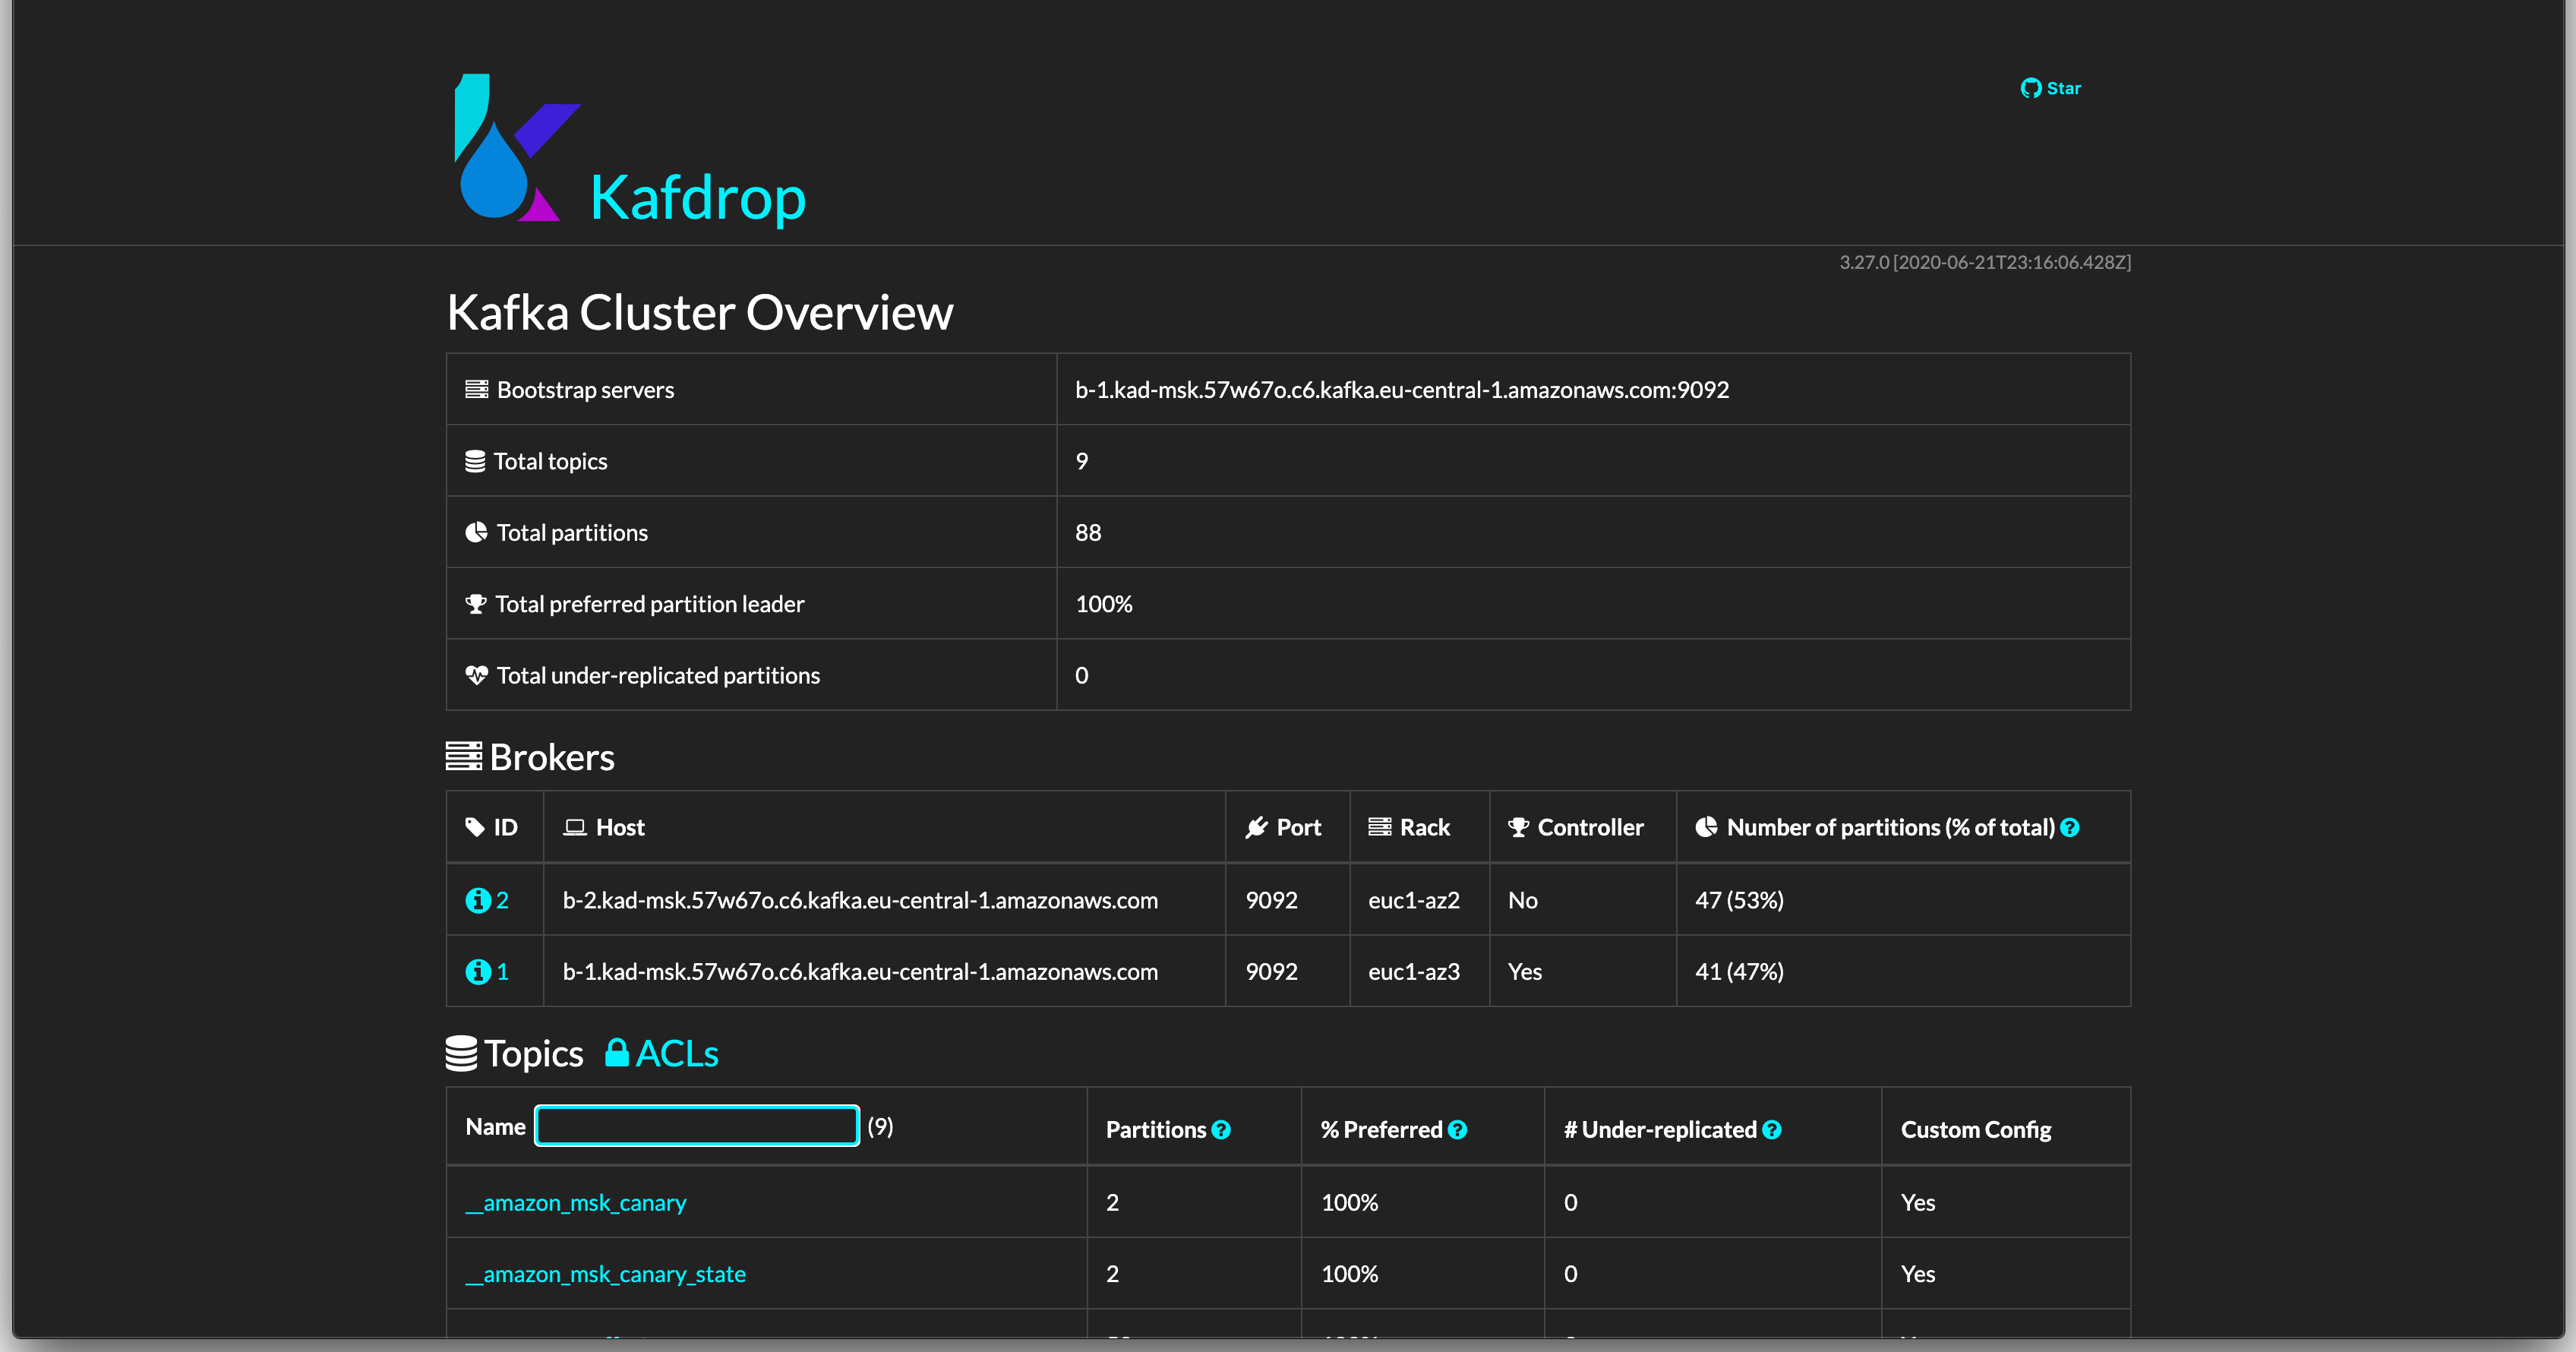The width and height of the screenshot is (2576, 1352).
Task: Click the Brokers section server icon
Action: (x=463, y=756)
